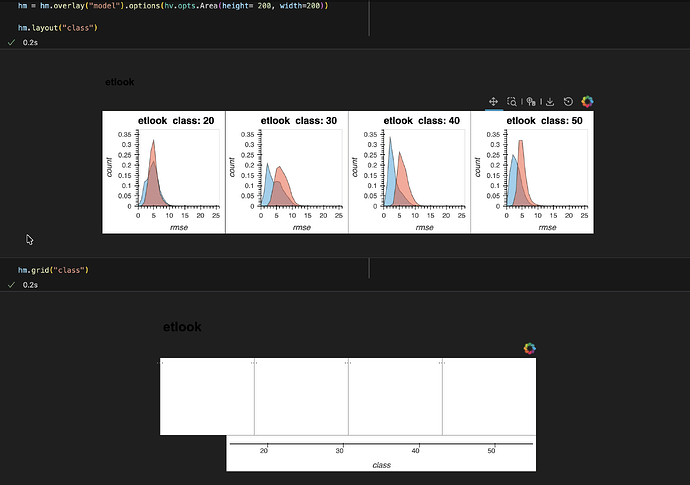The image size is (690, 485).
Task: Click the Save plot download icon
Action: click(x=549, y=101)
